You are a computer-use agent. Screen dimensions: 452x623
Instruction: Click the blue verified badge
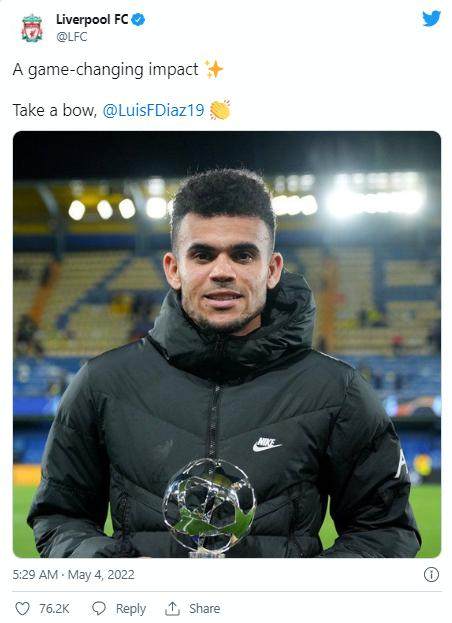point(138,19)
